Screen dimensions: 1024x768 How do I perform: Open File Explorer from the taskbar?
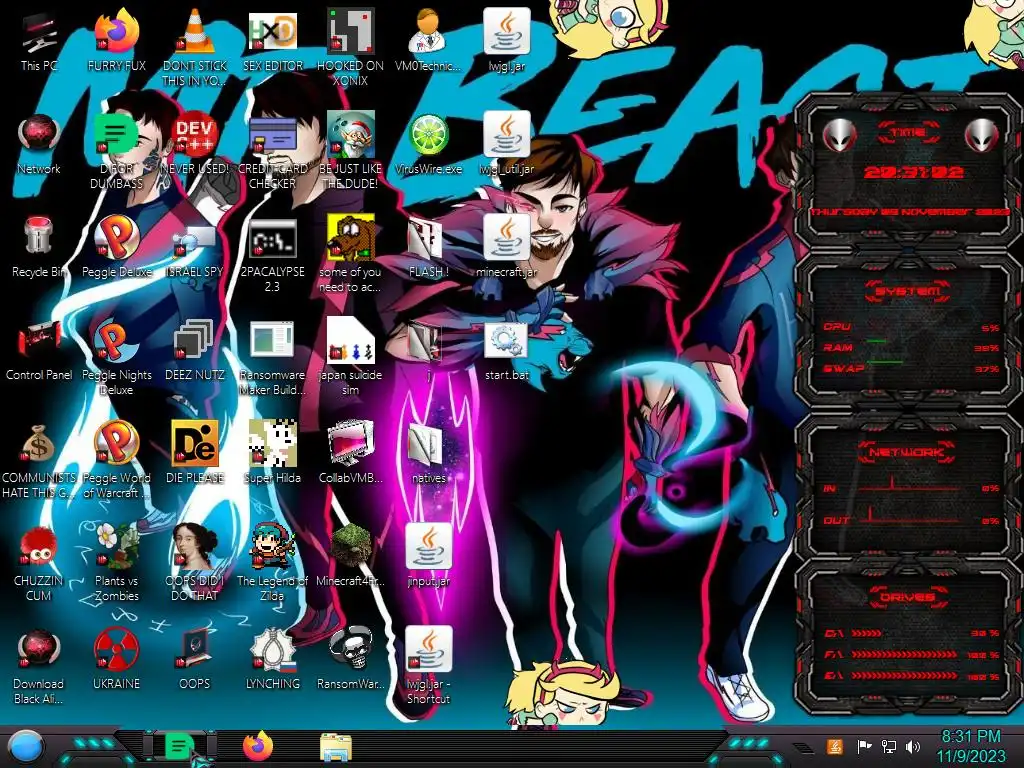click(x=336, y=747)
